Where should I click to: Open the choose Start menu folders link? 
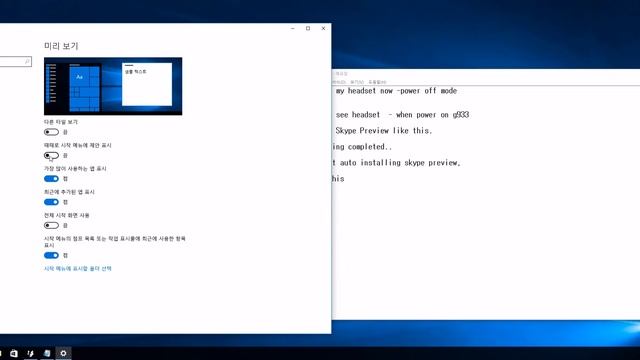pos(78,269)
